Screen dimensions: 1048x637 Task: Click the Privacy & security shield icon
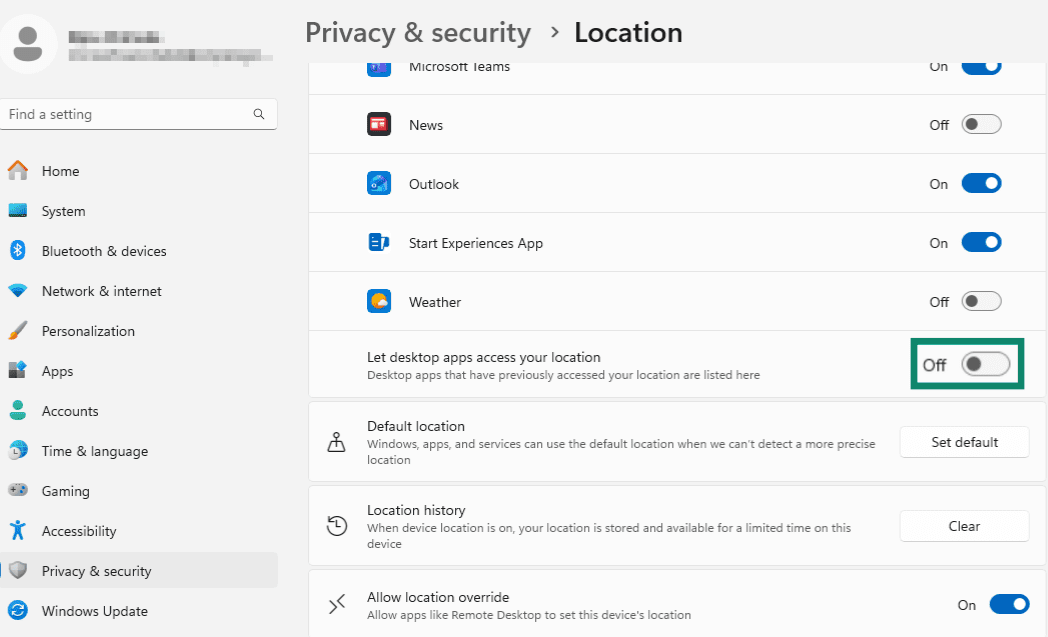click(18, 570)
